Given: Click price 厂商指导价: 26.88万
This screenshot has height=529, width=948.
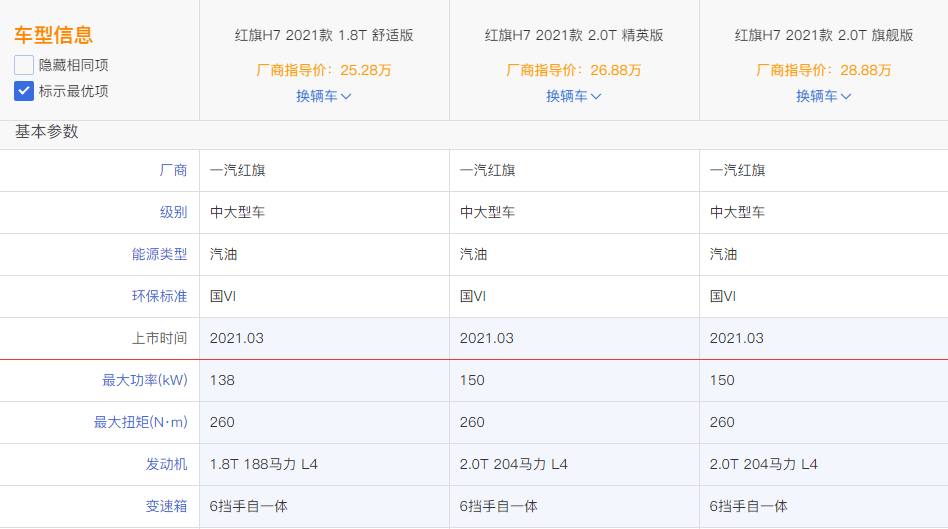Looking at the screenshot, I should [574, 70].
